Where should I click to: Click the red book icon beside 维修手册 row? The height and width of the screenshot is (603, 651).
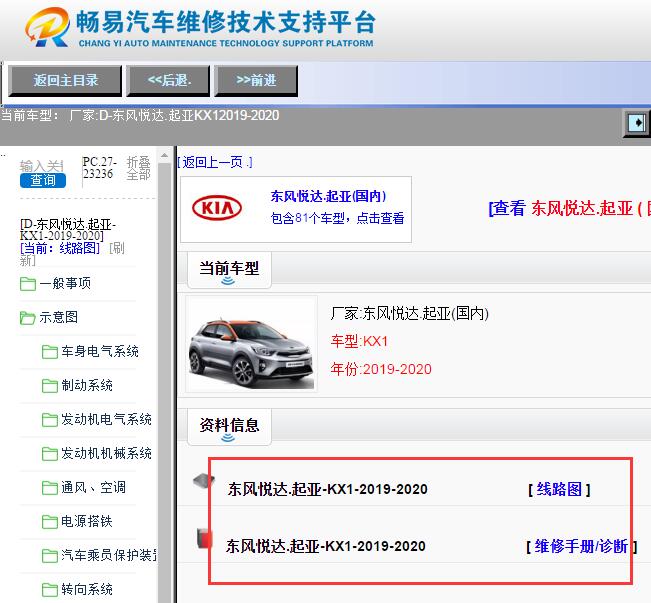[204, 538]
